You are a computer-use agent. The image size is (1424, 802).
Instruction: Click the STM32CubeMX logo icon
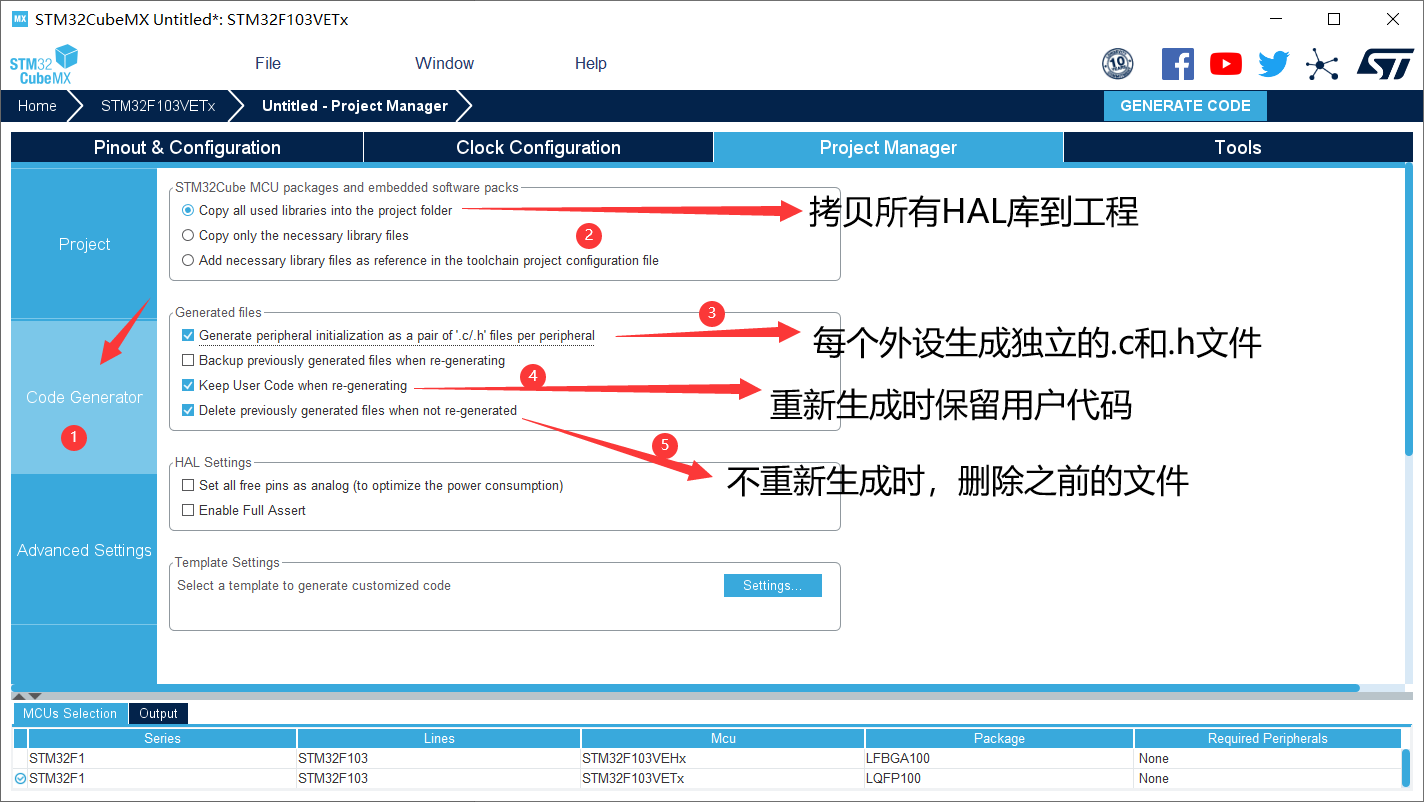[x=44, y=64]
